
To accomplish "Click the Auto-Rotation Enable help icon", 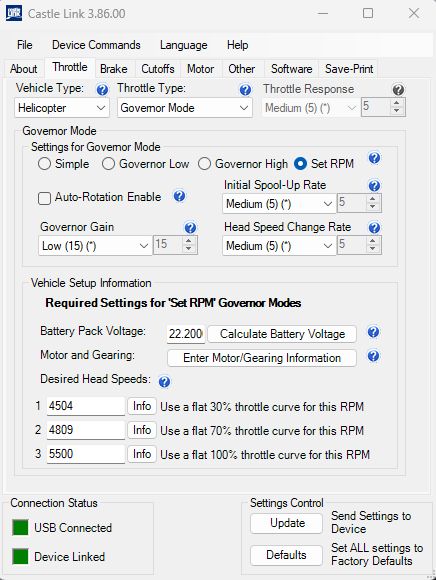I will tap(179, 196).
